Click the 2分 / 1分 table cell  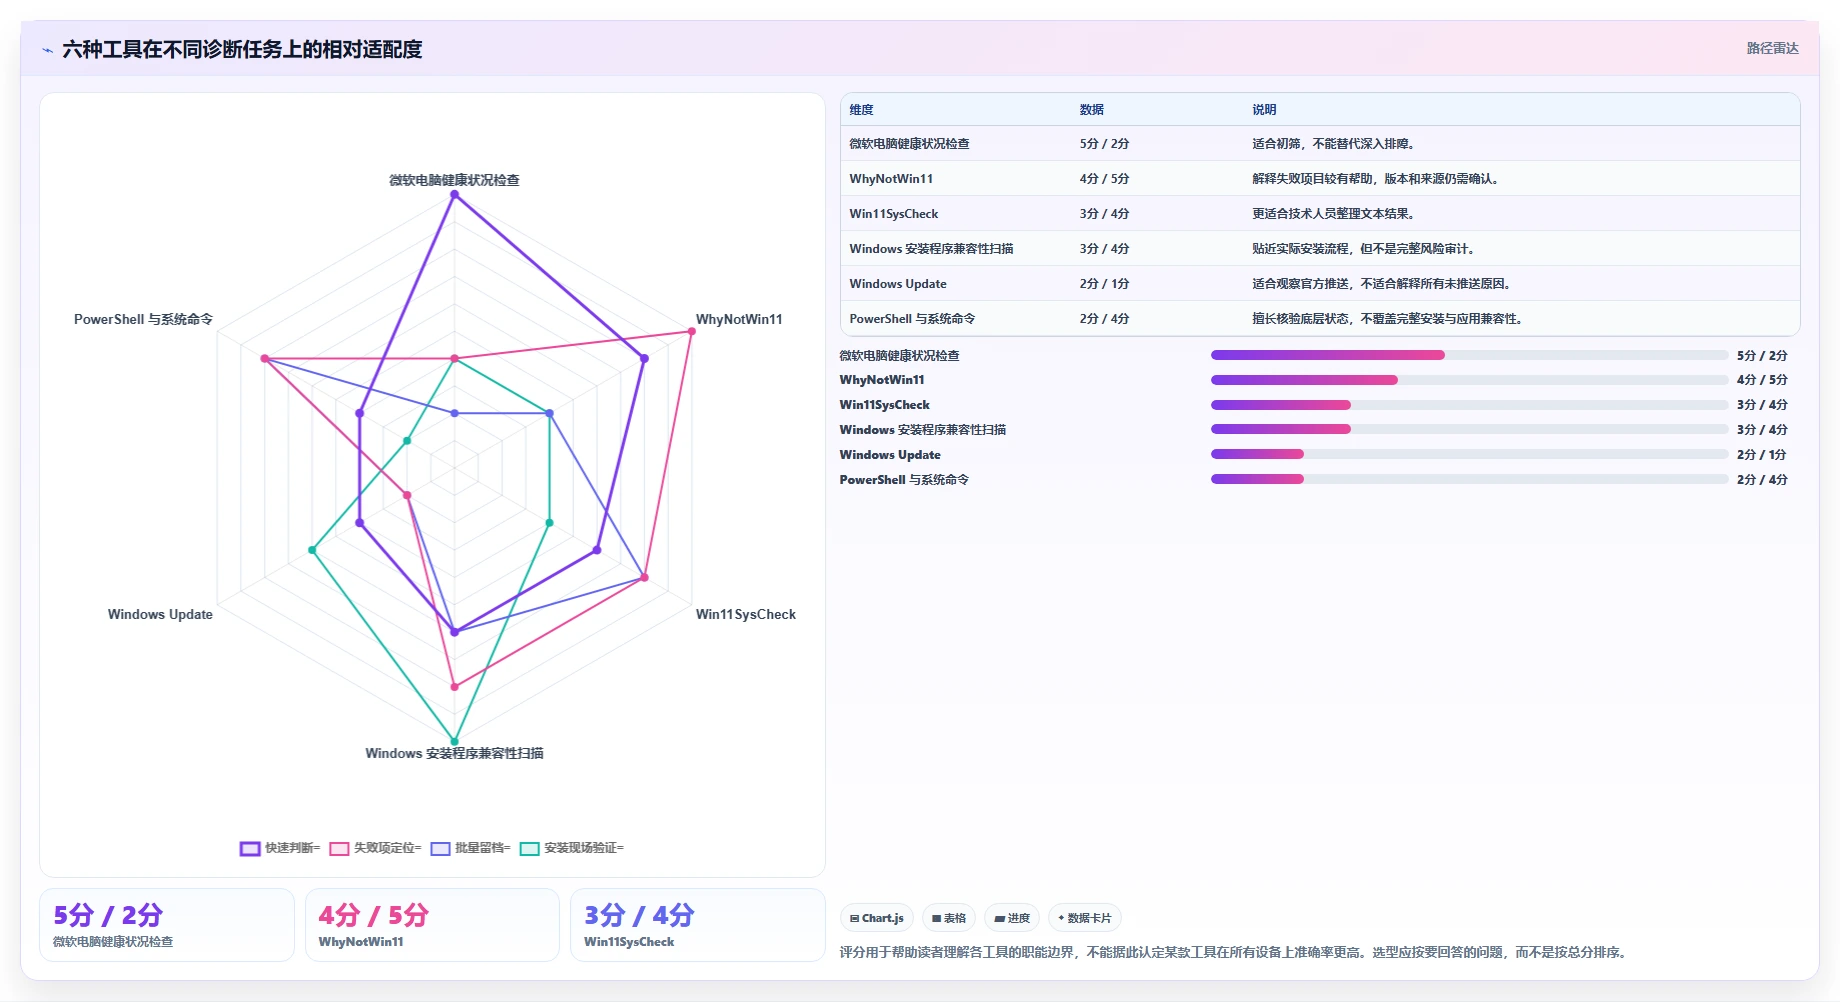point(1104,284)
